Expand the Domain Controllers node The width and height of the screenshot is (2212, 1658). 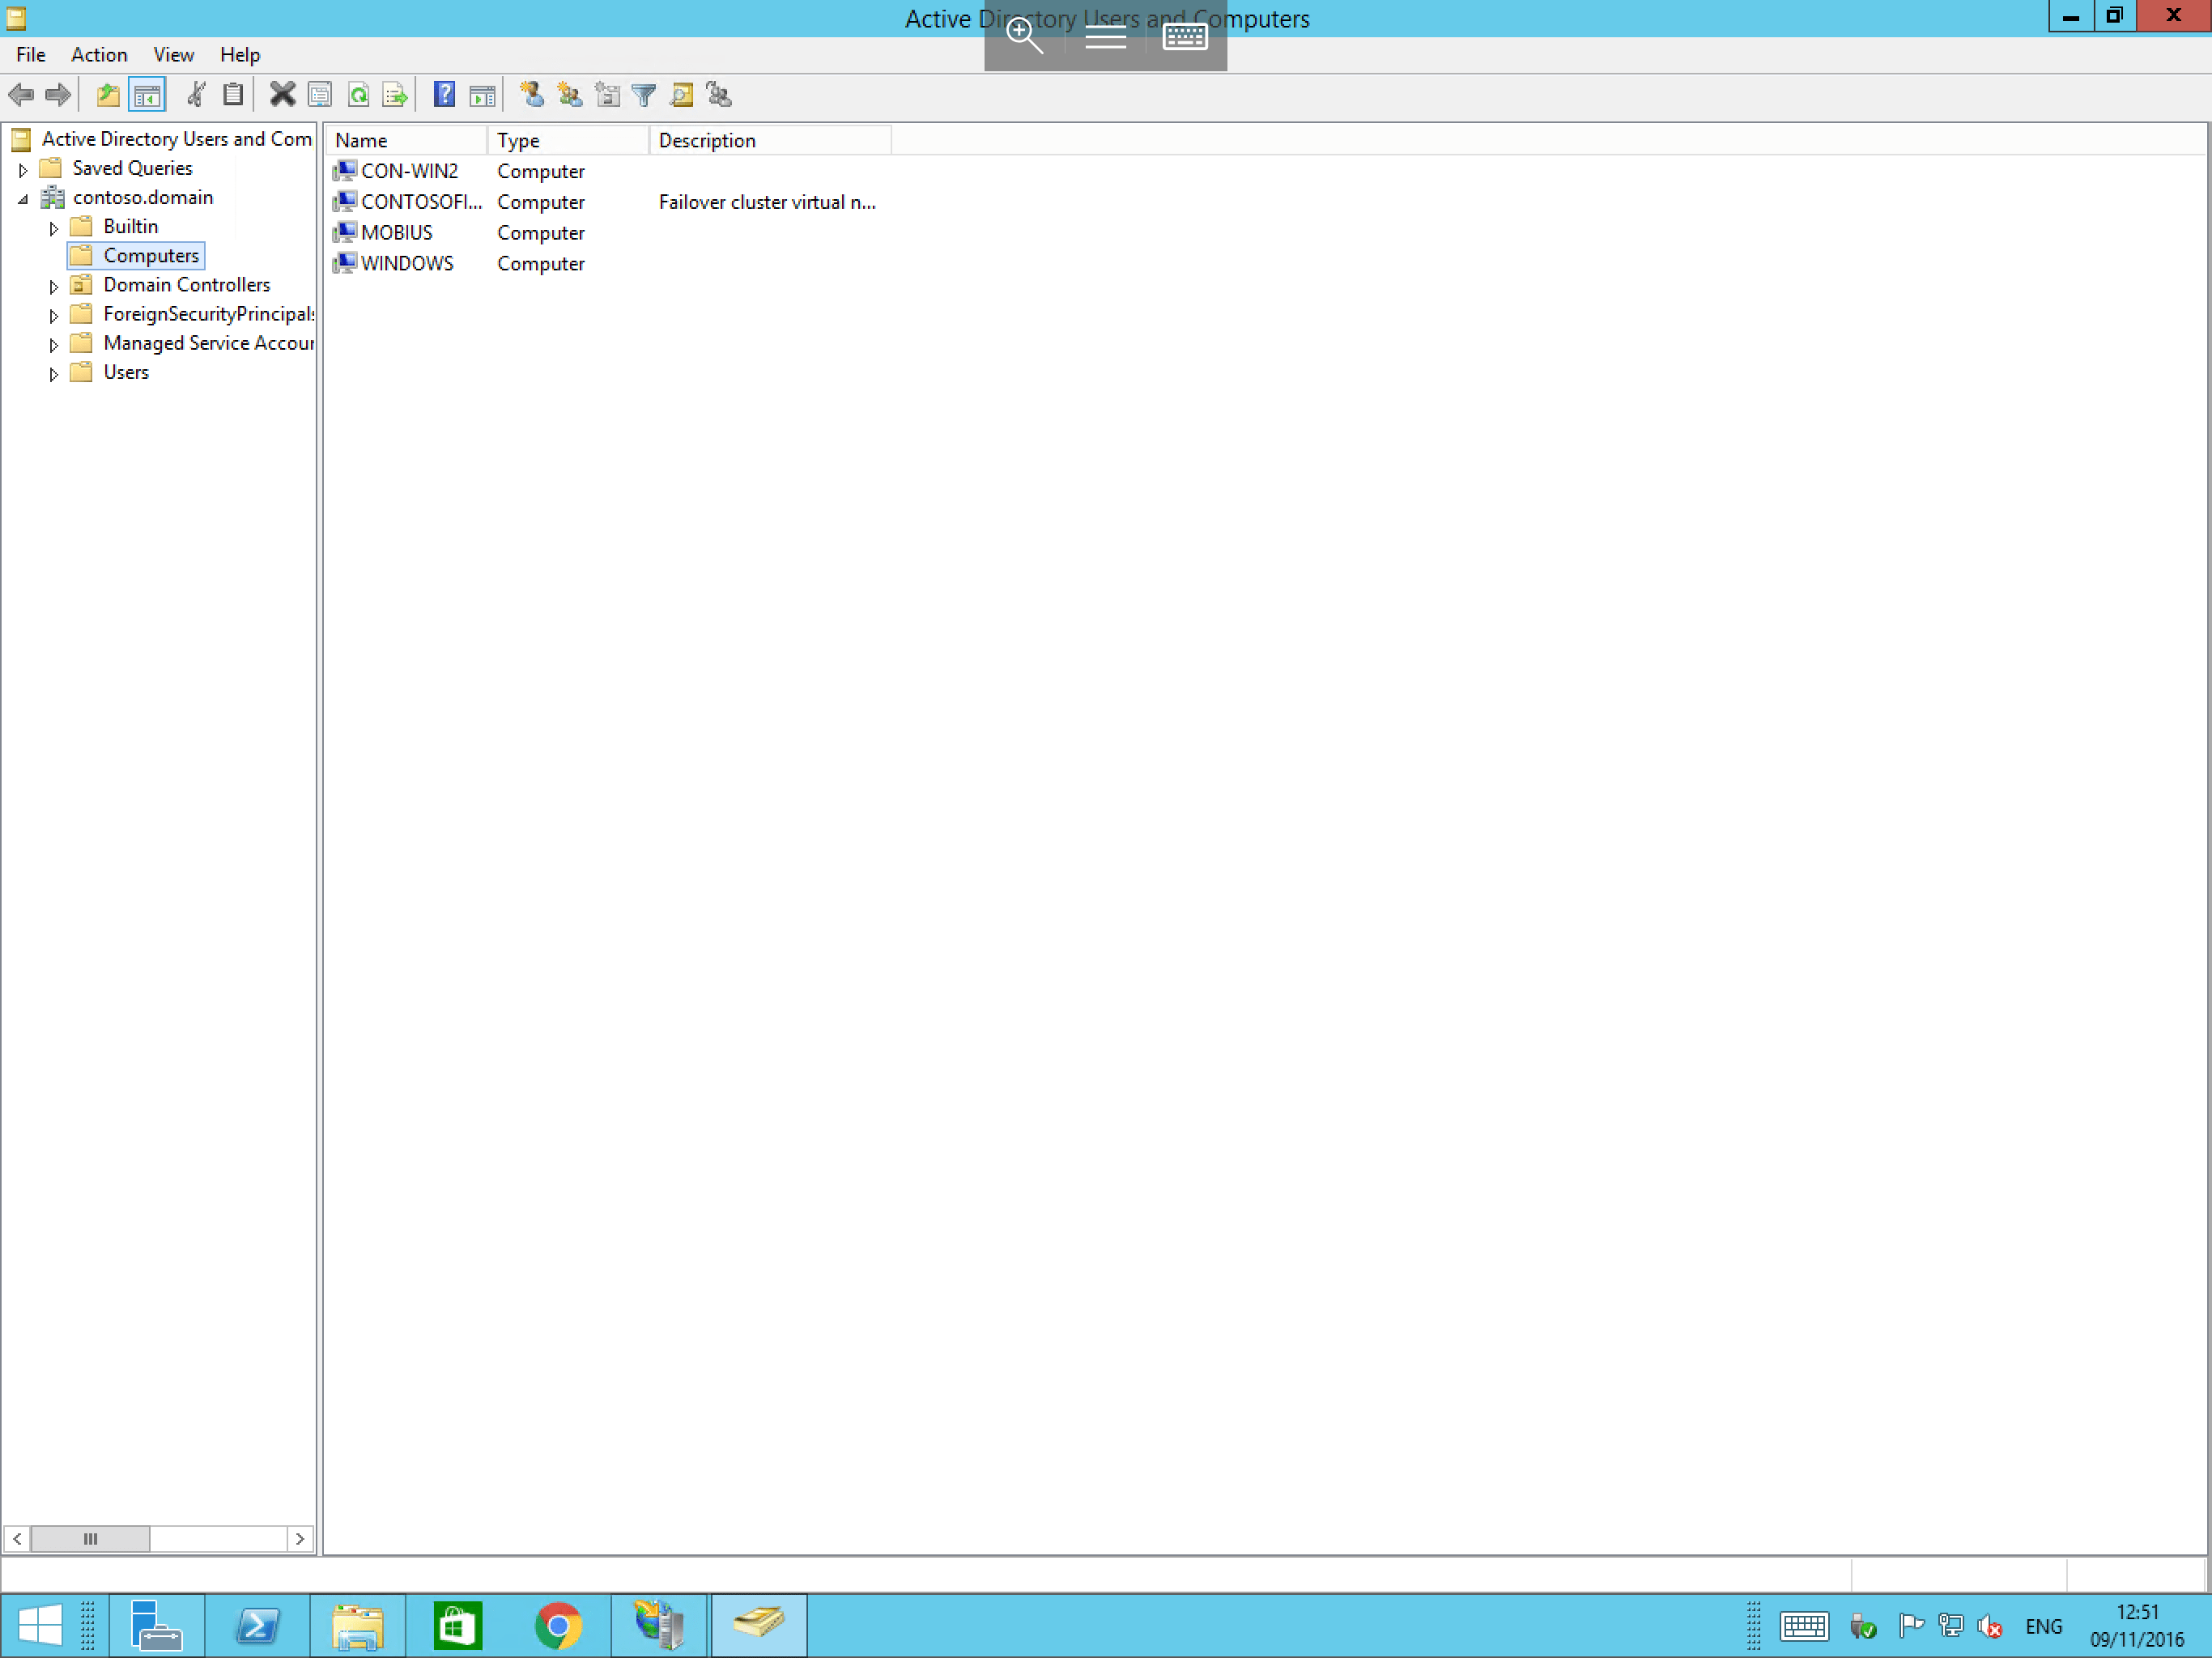click(54, 286)
